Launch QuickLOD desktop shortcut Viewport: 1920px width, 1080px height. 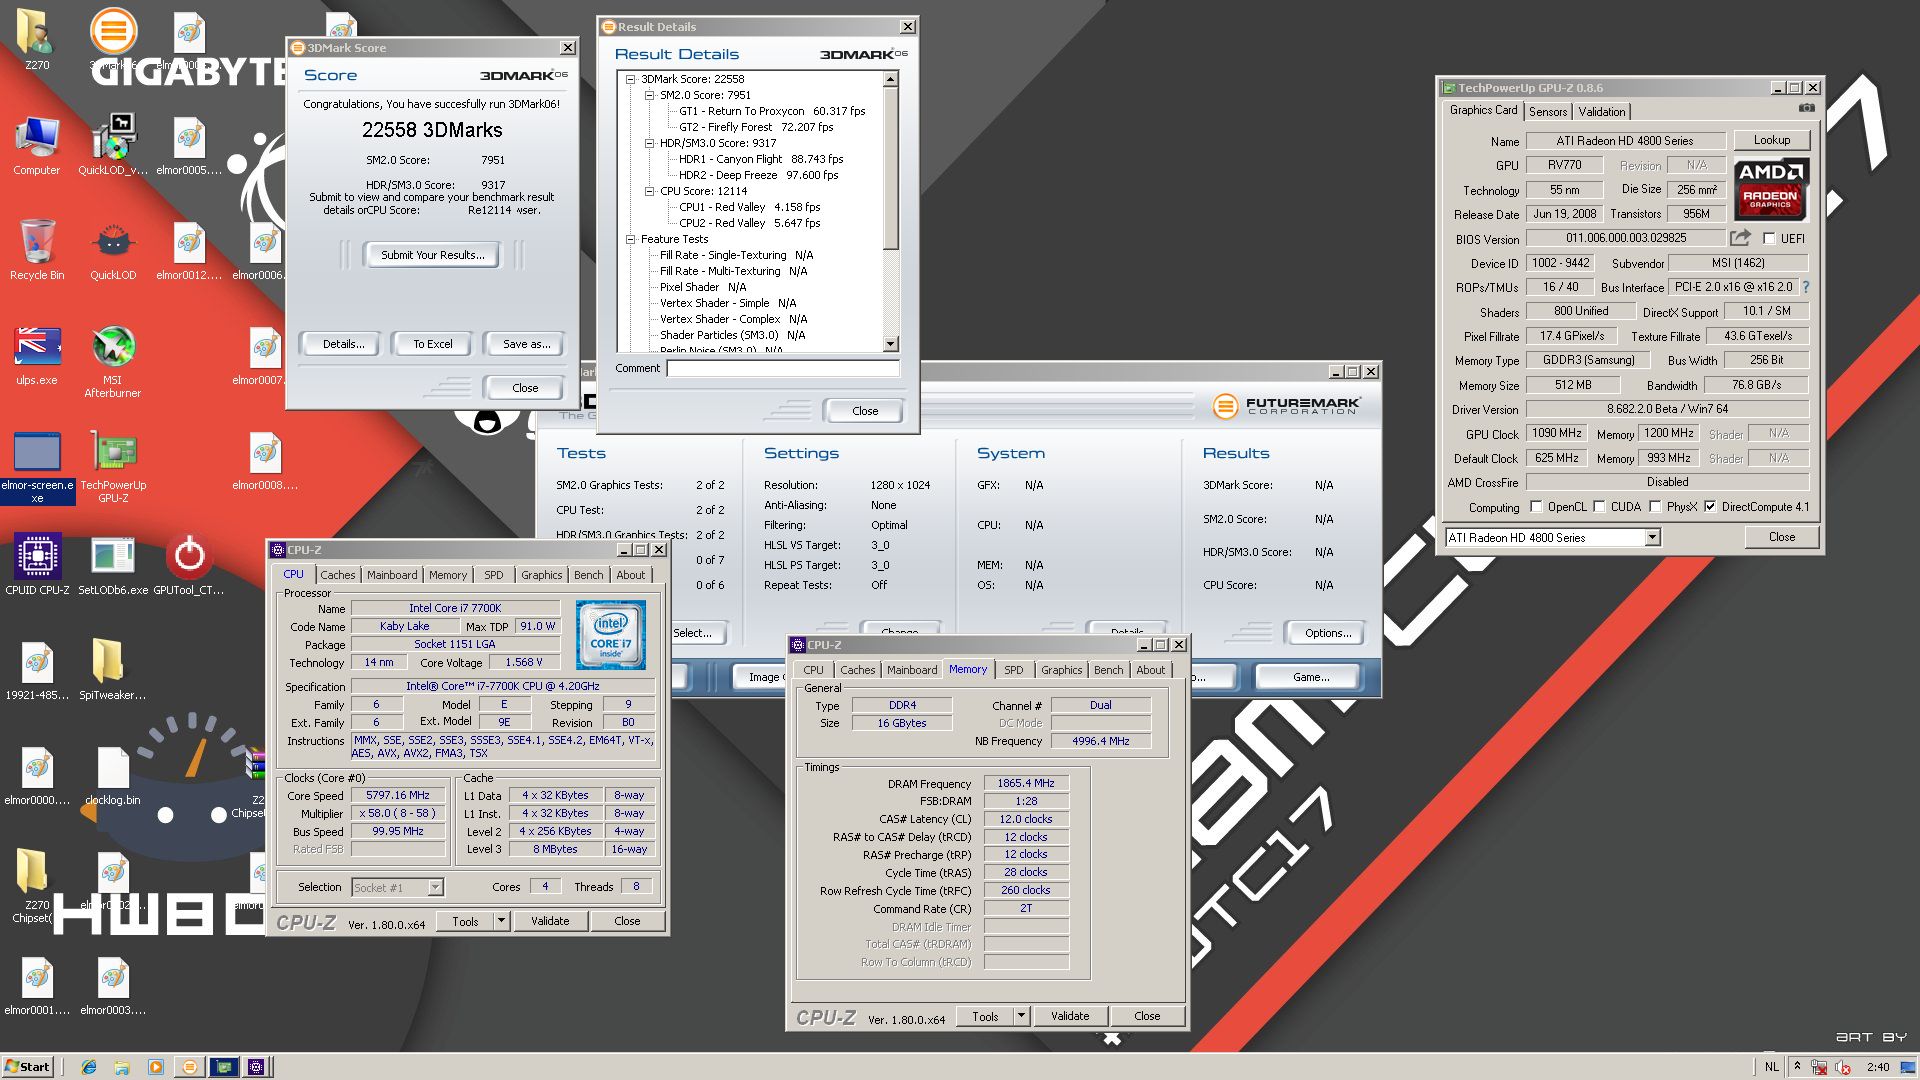click(113, 250)
